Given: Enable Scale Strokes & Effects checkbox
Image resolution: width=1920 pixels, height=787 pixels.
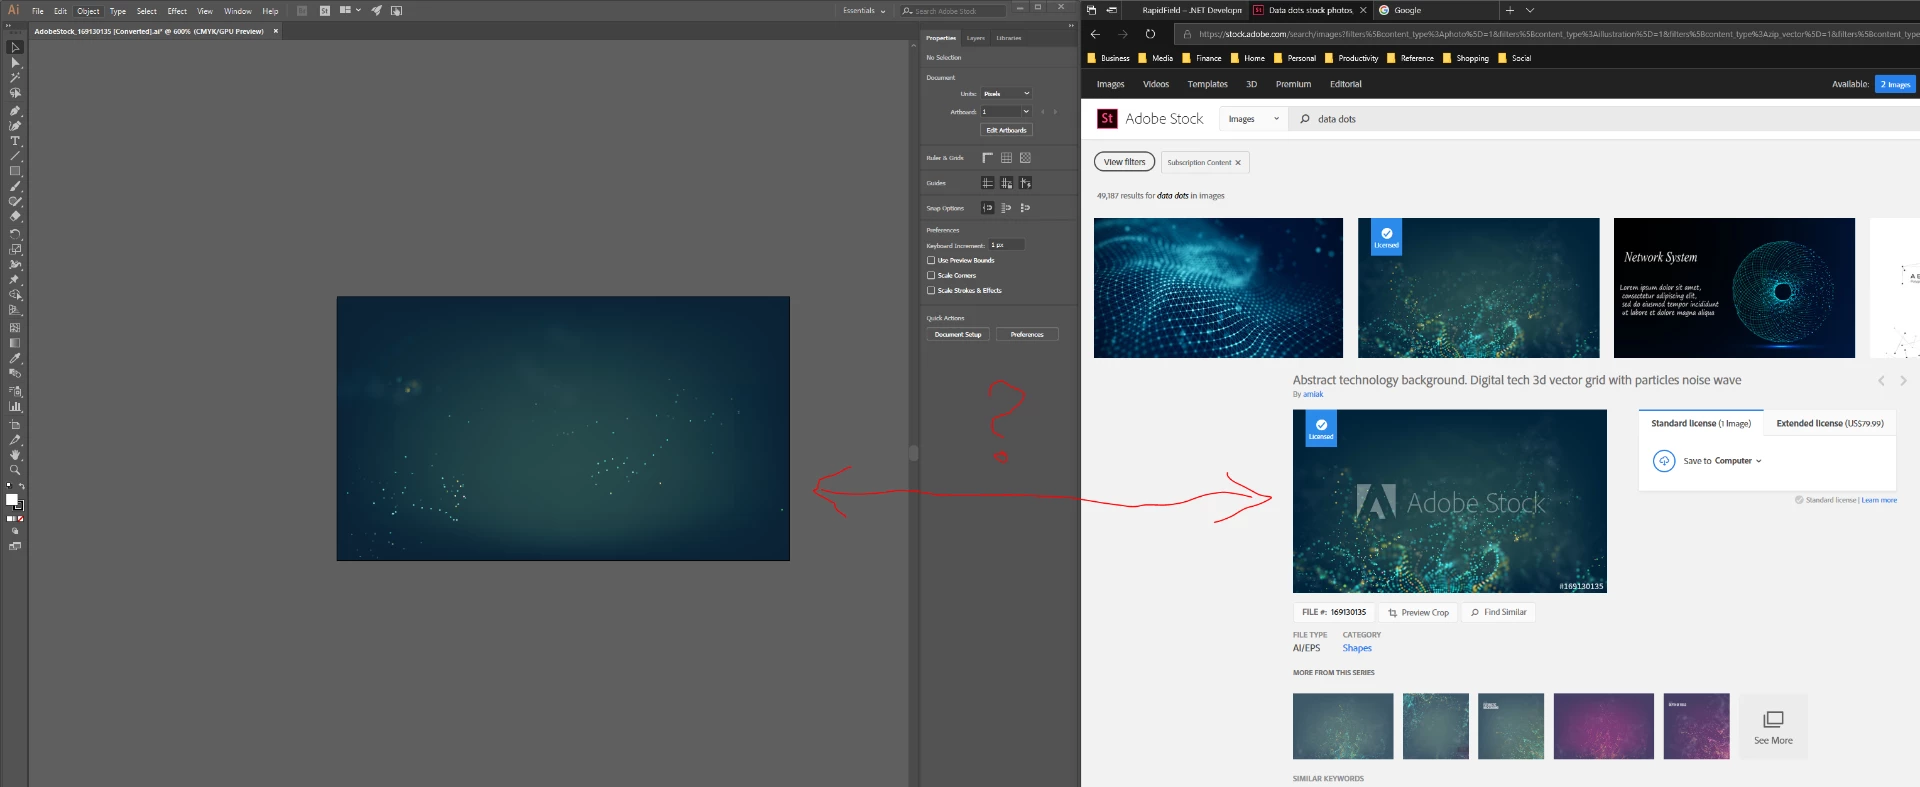Looking at the screenshot, I should point(931,290).
